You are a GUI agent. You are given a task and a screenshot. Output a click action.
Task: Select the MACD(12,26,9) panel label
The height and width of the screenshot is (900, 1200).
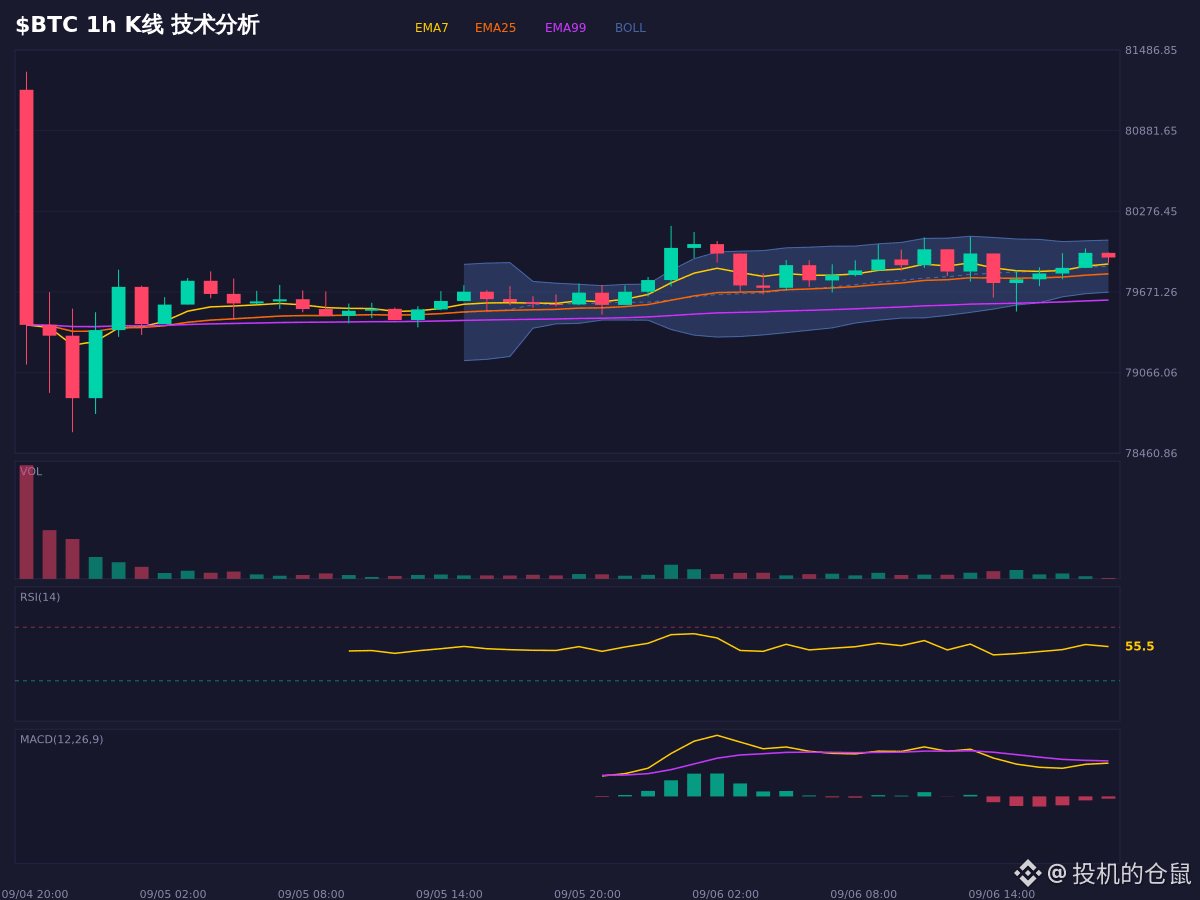click(61, 740)
